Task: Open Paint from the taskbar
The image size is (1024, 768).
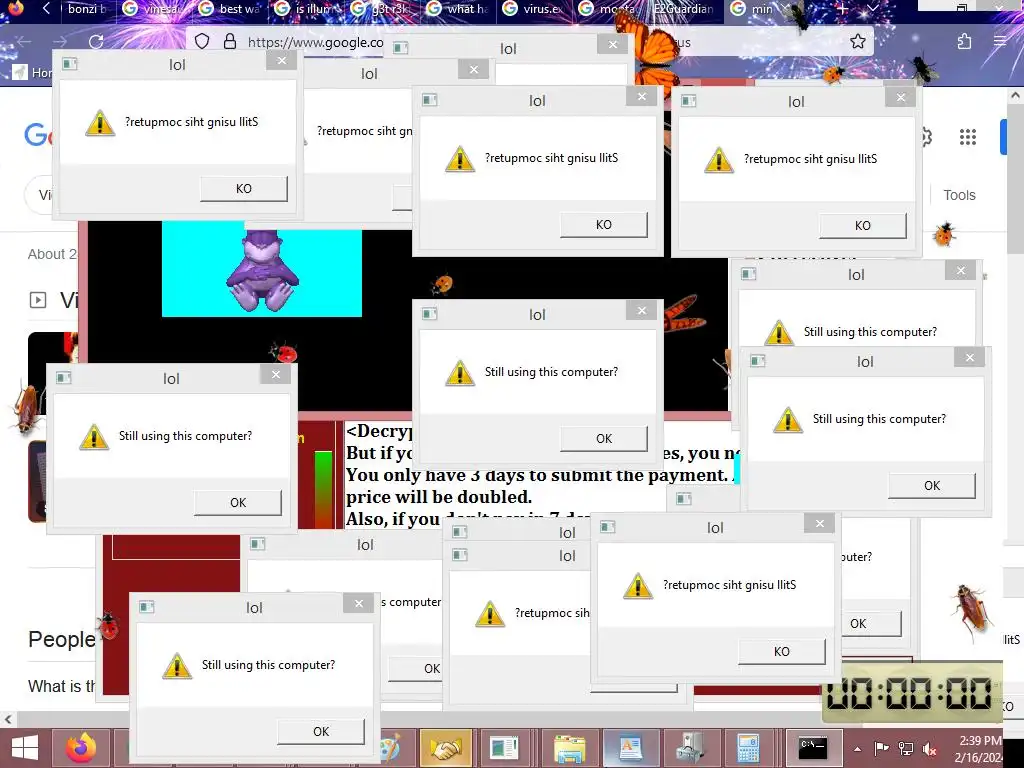Action: coord(390,748)
